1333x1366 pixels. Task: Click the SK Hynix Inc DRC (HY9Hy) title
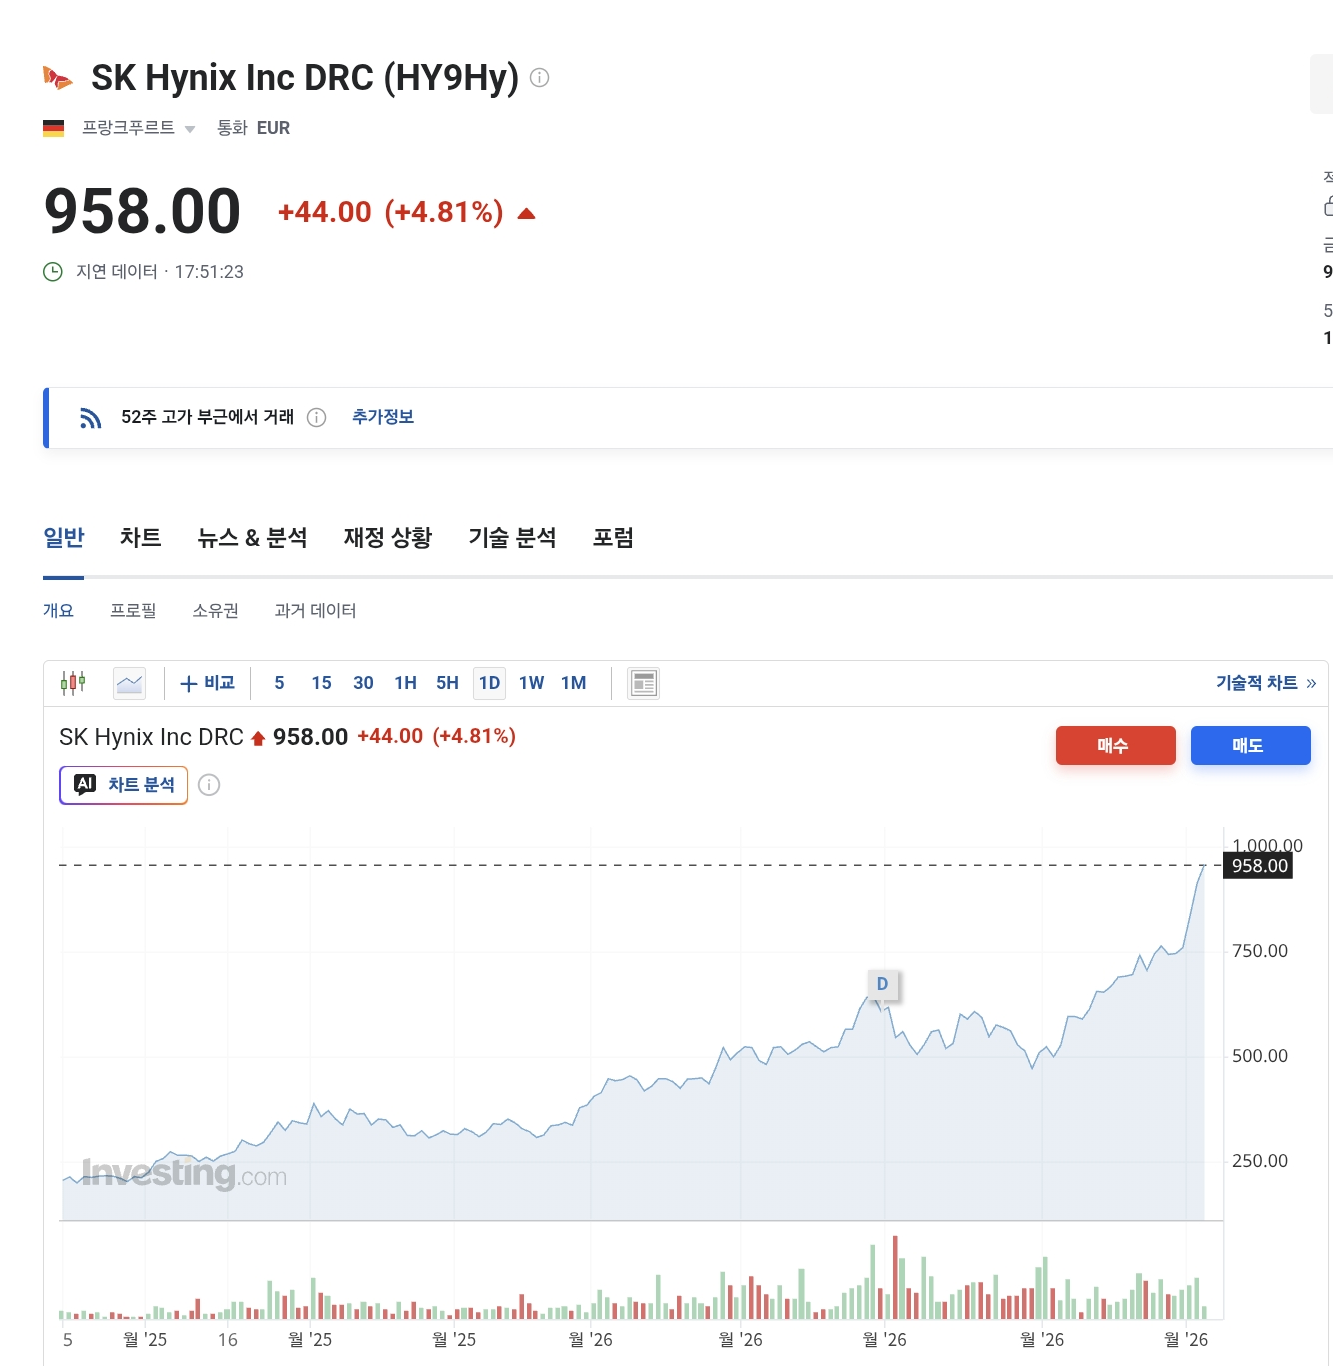point(305,77)
